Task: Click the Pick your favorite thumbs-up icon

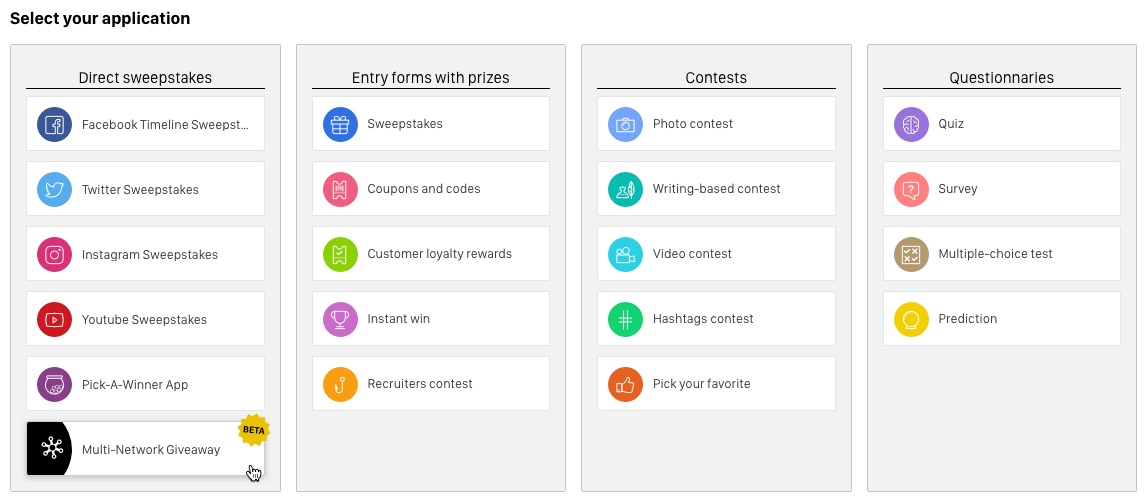Action: [x=626, y=384]
